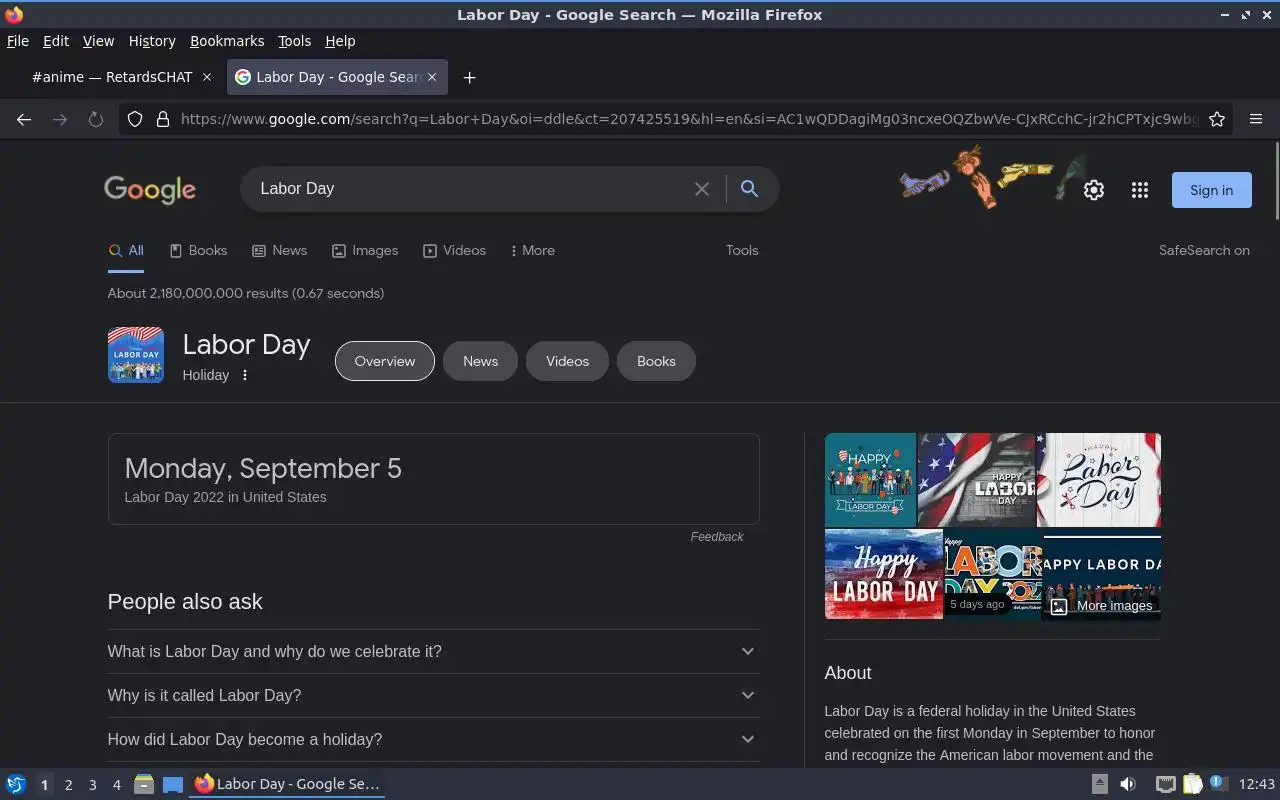This screenshot has height=800, width=1280.
Task: Open the cursive Labor Day script image
Action: coord(1099,480)
